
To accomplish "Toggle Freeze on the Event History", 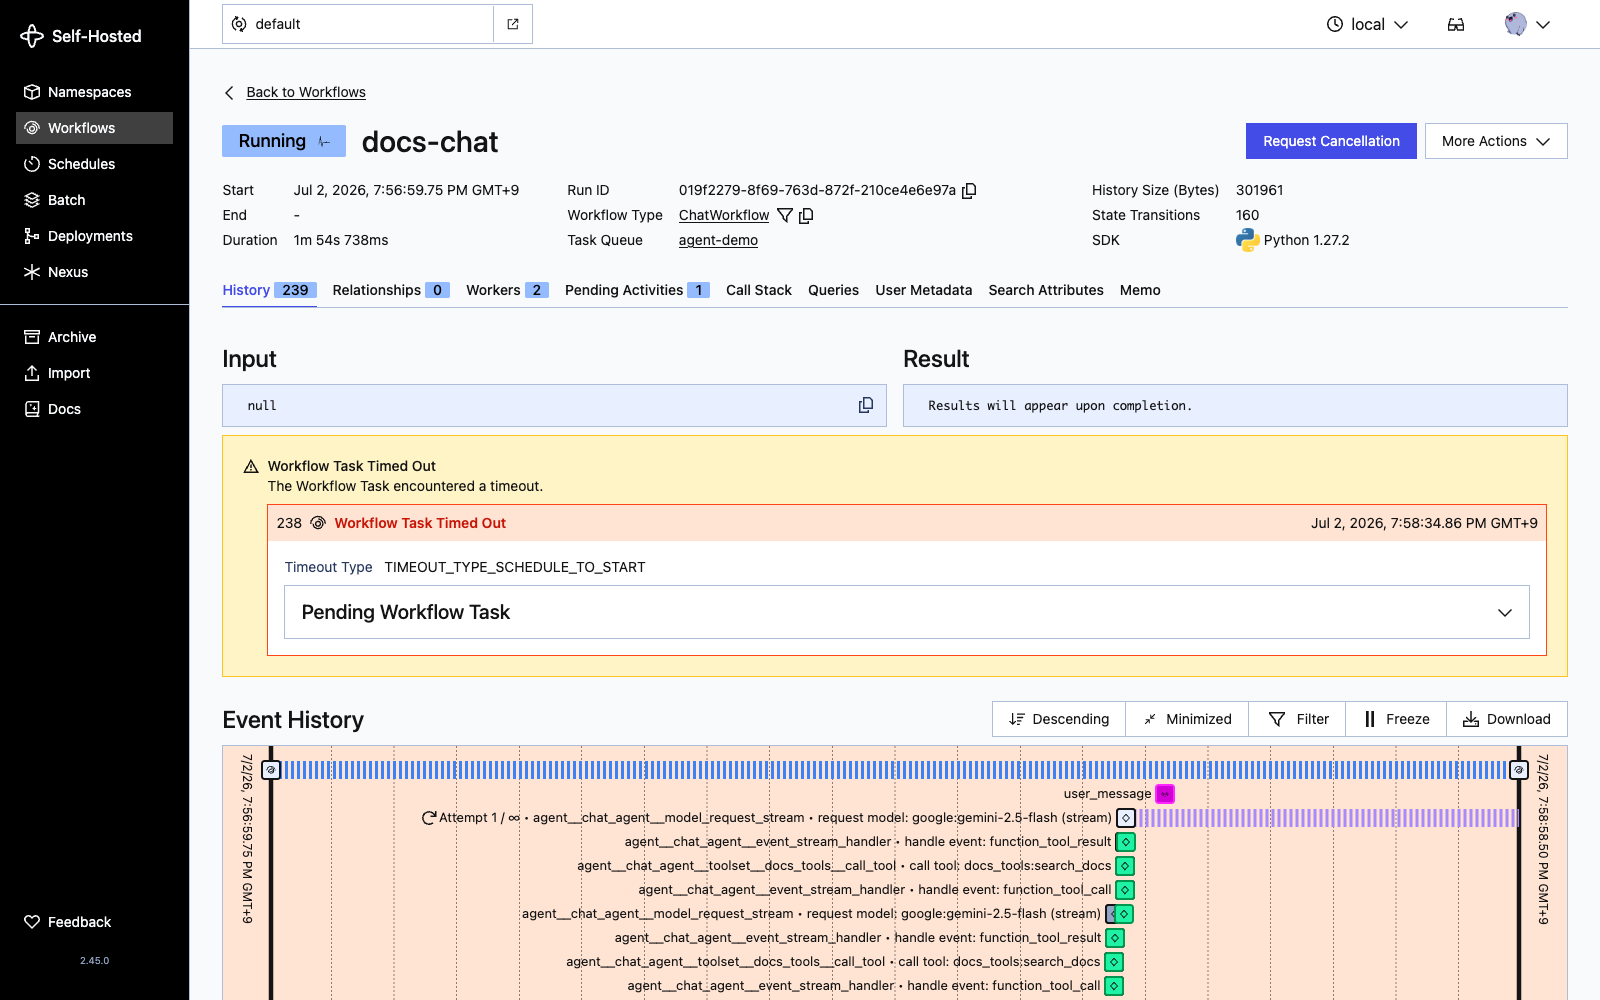I will 1396,719.
